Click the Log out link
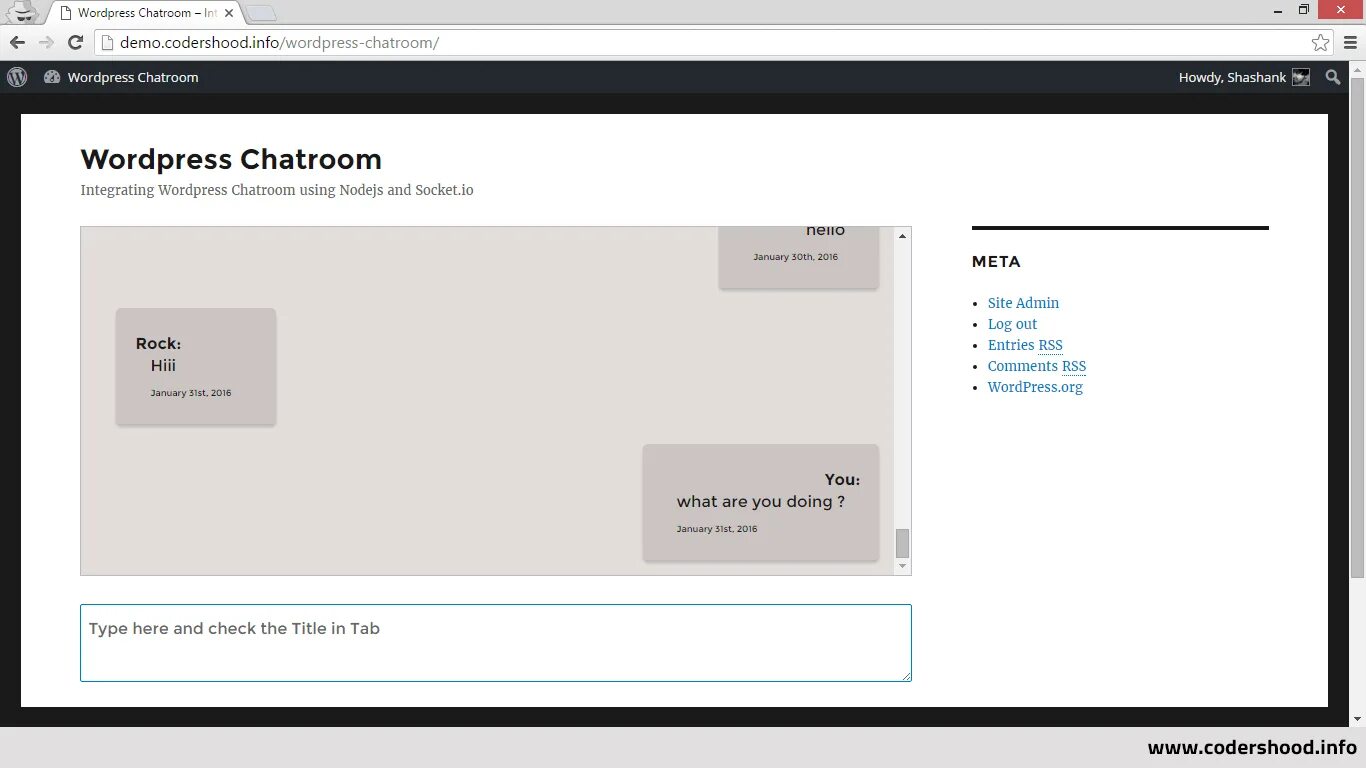 click(1012, 324)
